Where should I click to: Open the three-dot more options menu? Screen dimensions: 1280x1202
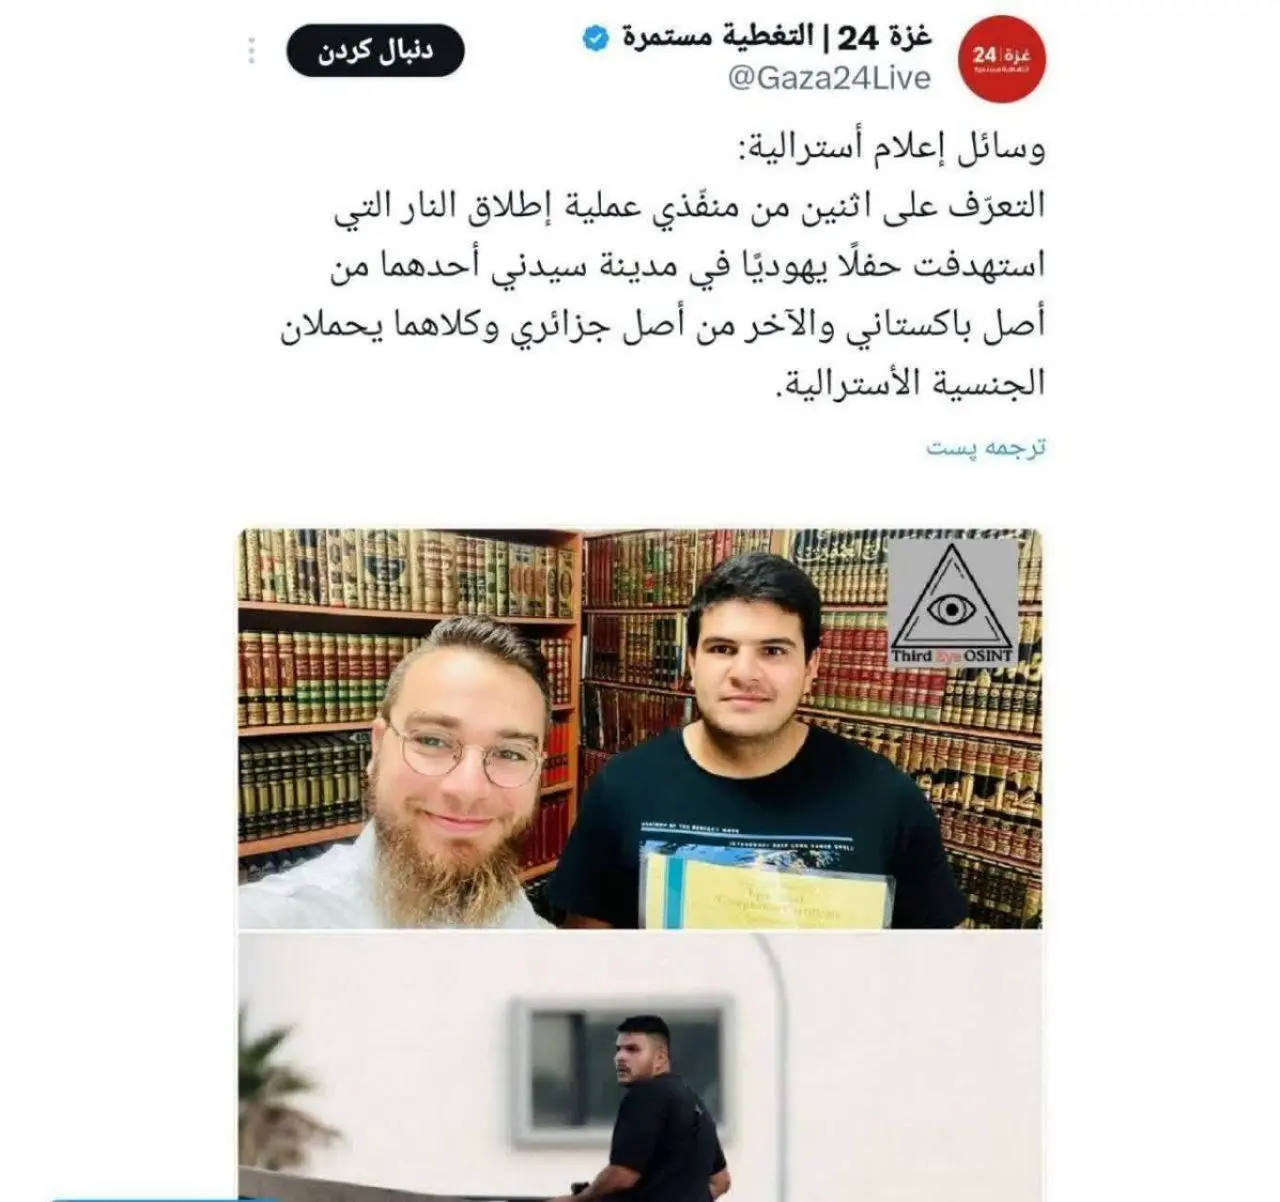tap(252, 50)
